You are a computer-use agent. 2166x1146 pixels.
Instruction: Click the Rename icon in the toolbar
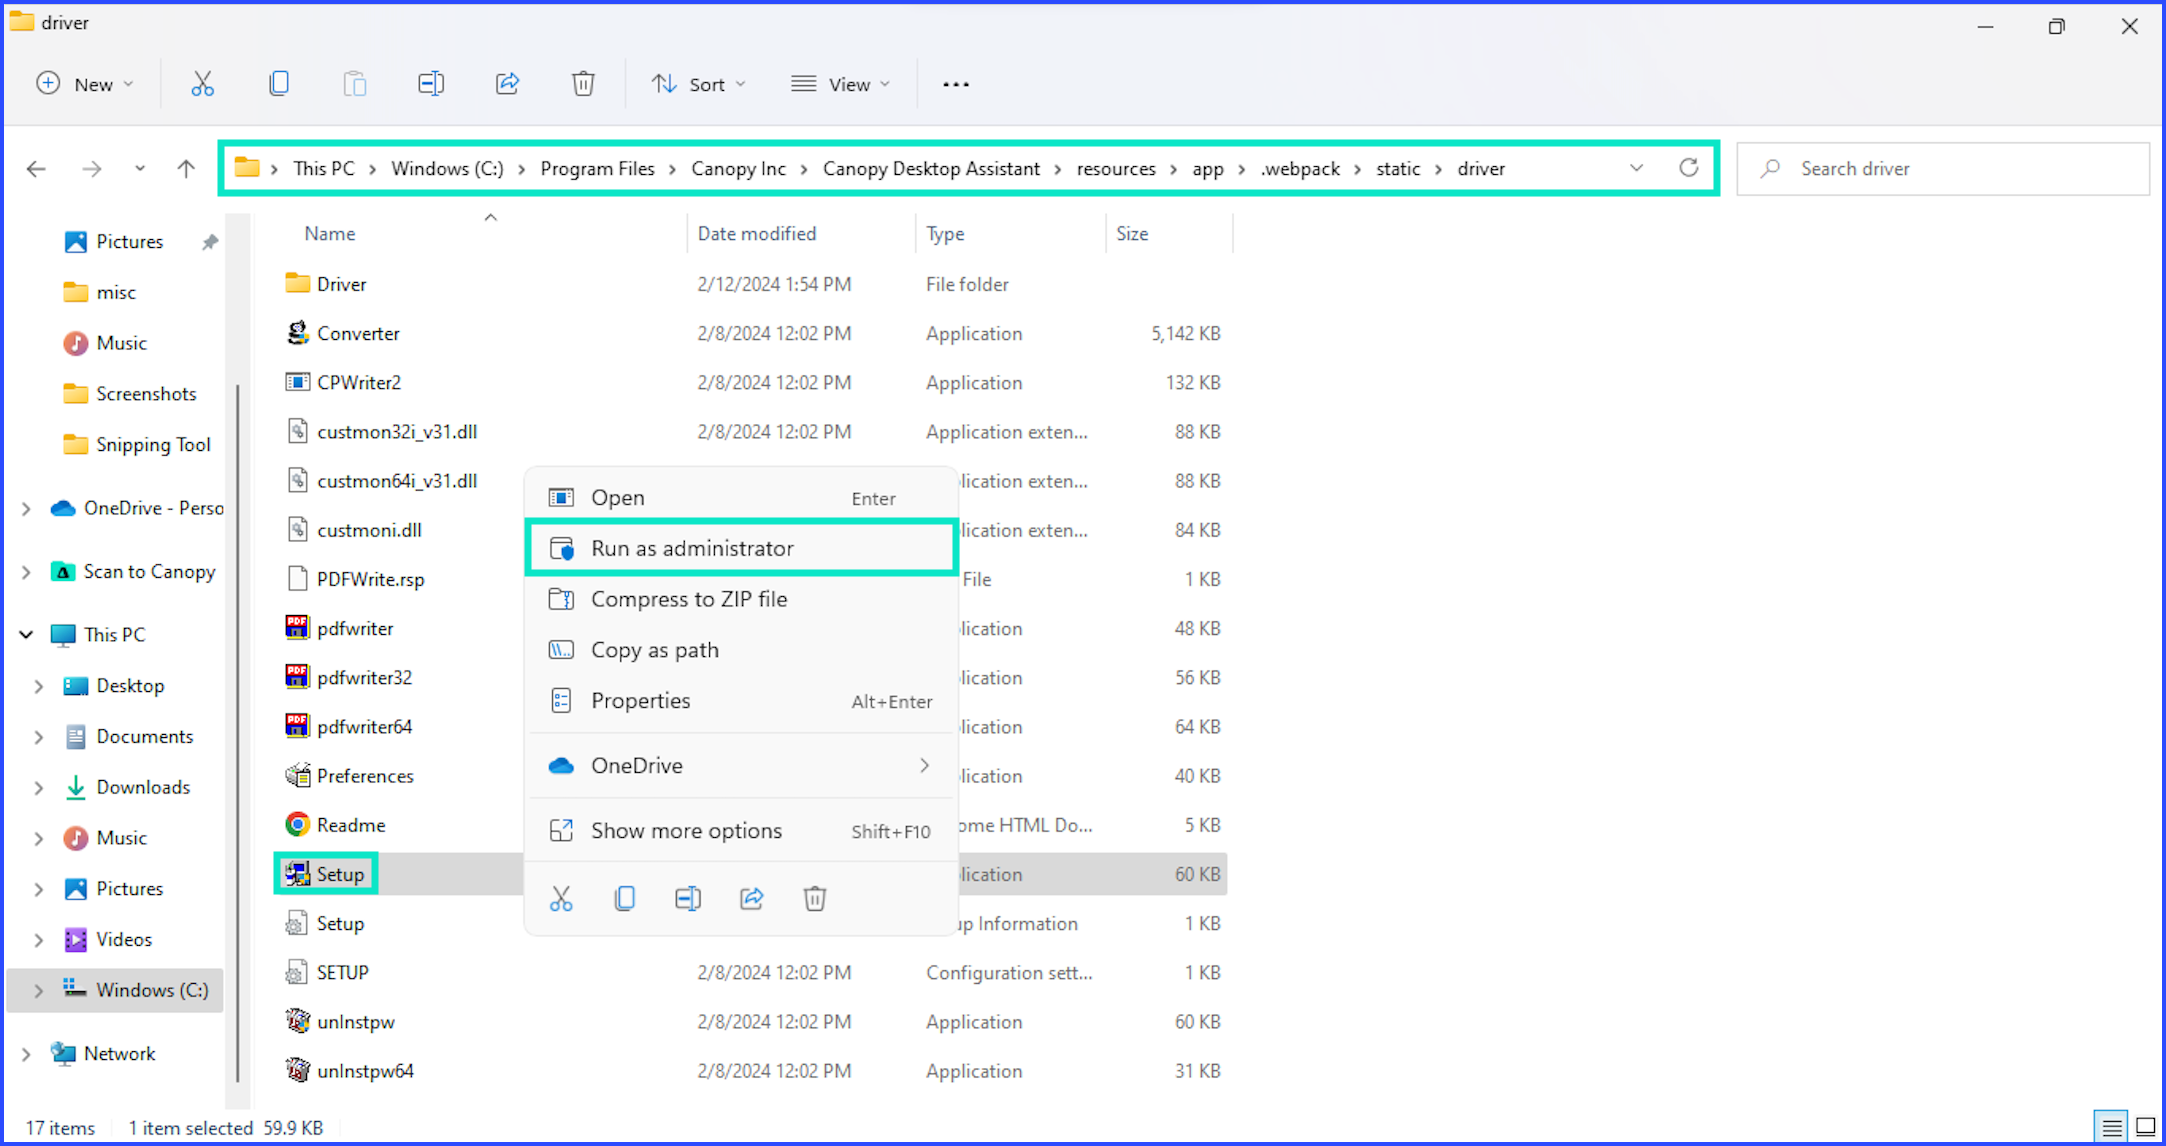[x=431, y=84]
